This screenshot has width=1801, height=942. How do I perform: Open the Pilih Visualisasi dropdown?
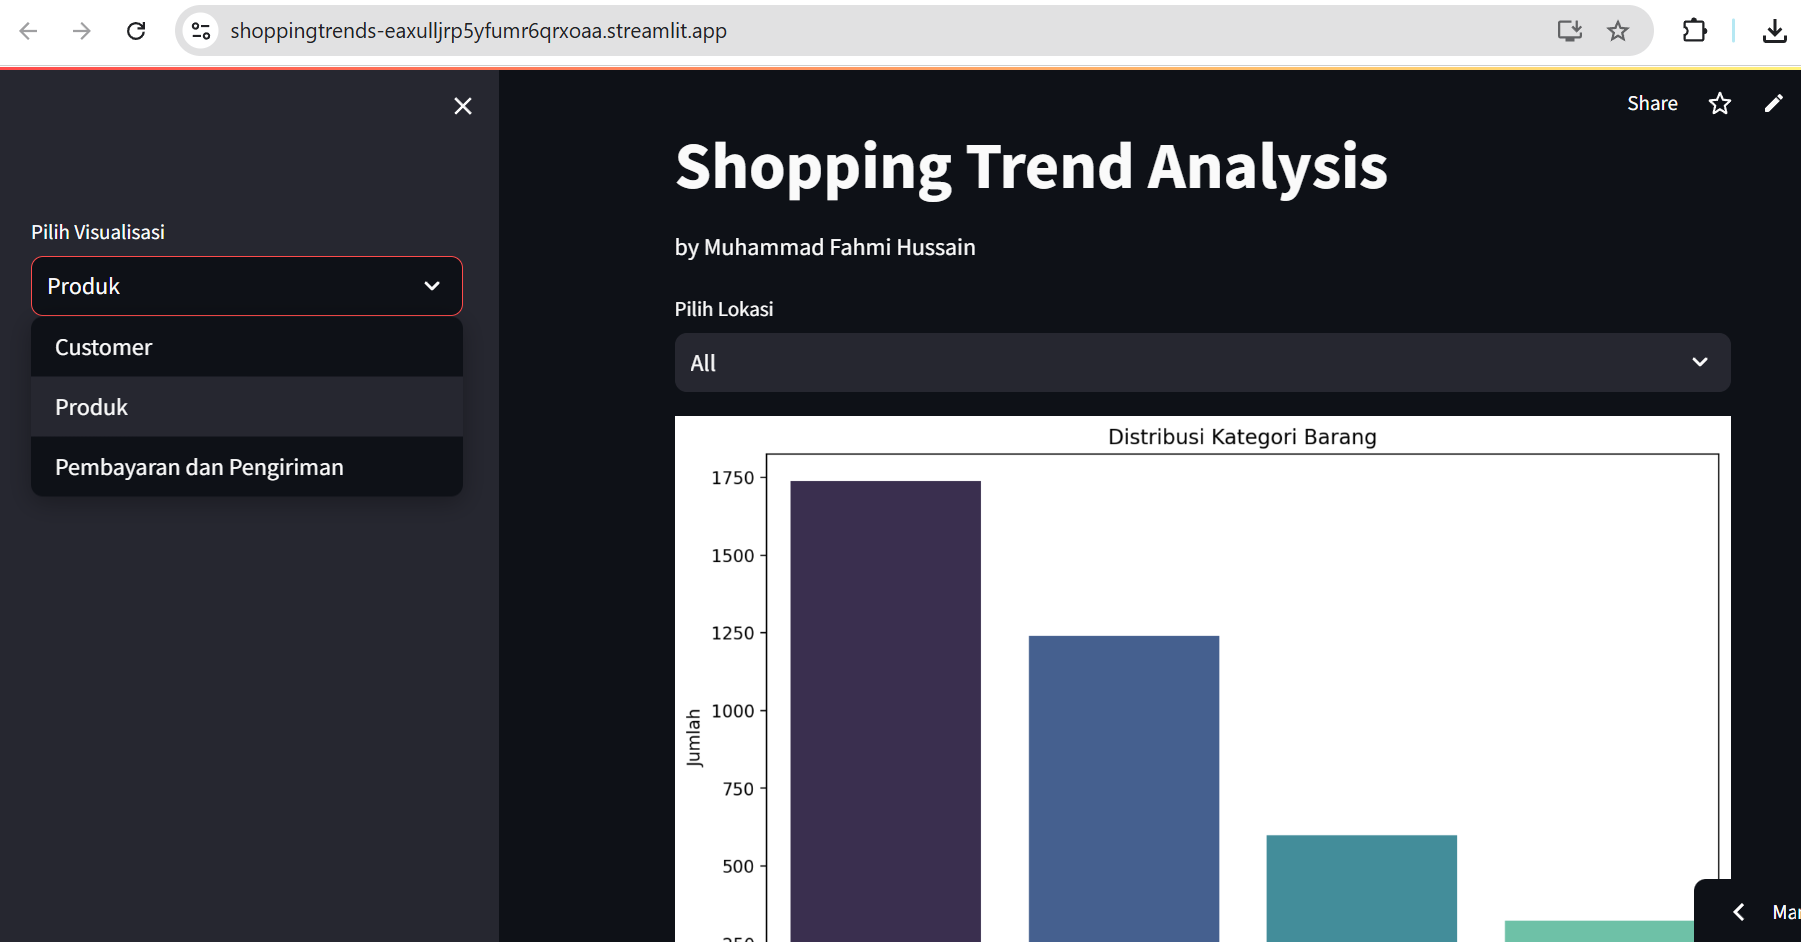pos(247,286)
